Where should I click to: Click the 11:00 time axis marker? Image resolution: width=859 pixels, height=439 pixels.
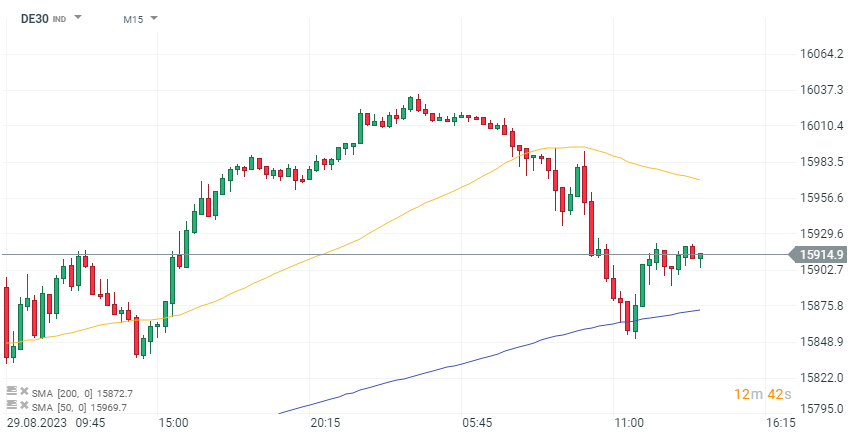(x=629, y=424)
